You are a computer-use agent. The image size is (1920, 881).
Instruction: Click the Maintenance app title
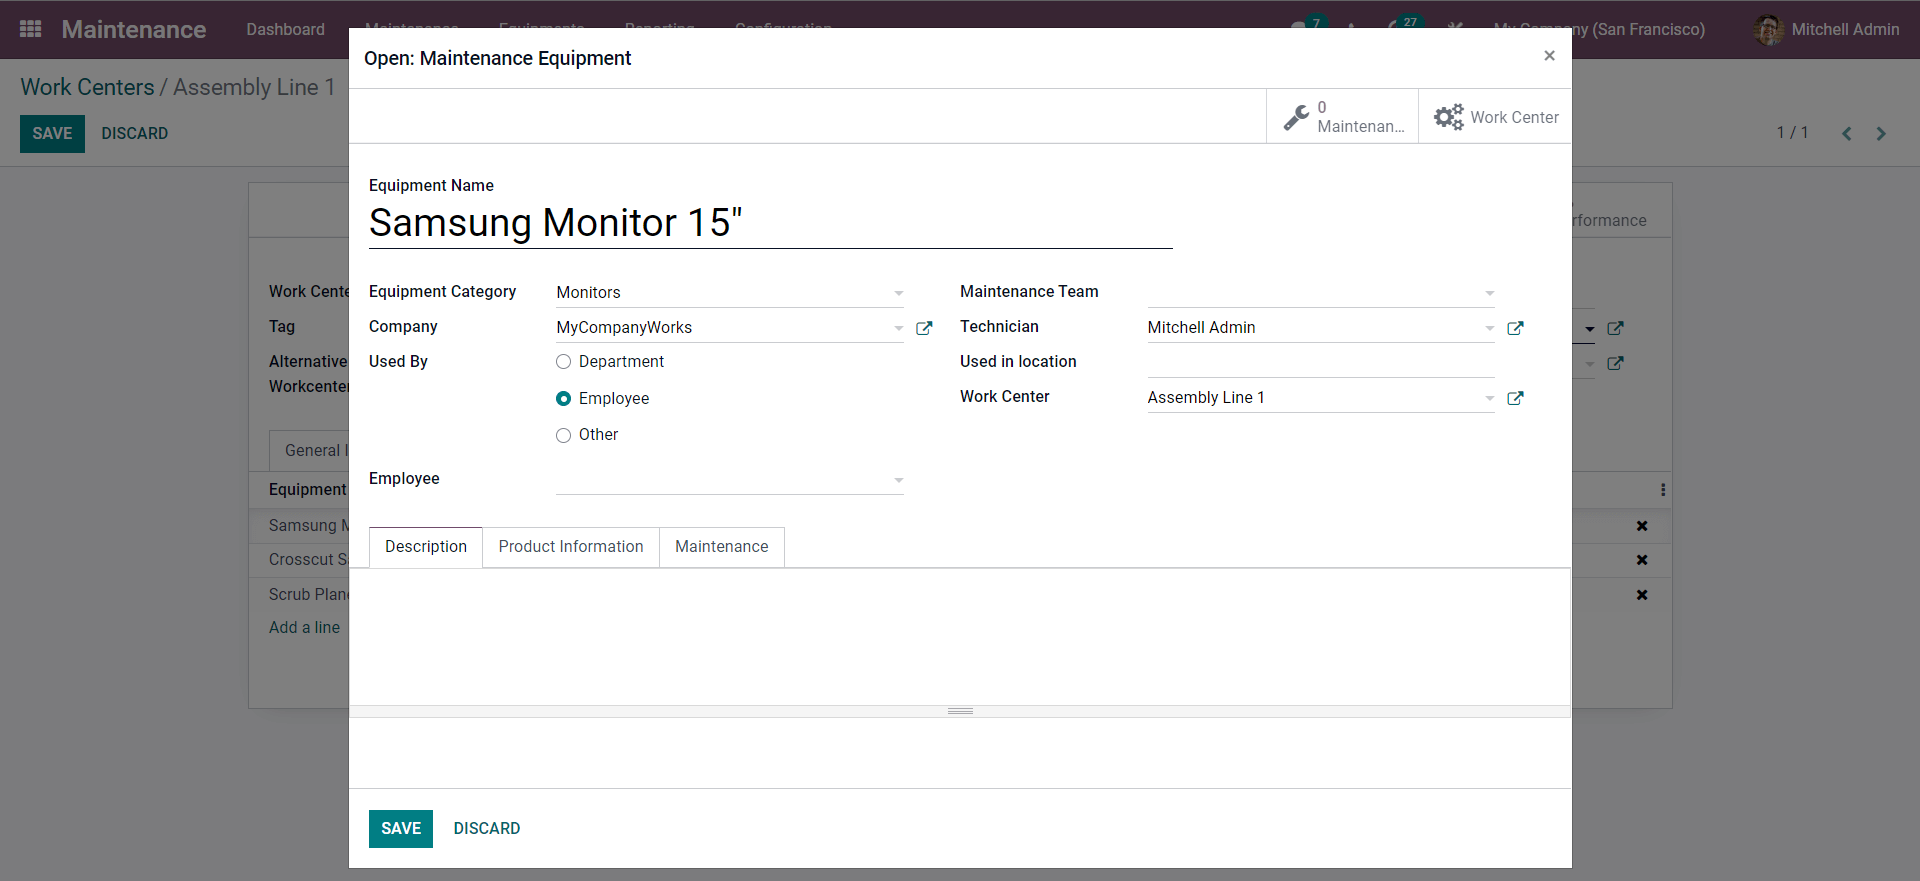pos(134,30)
